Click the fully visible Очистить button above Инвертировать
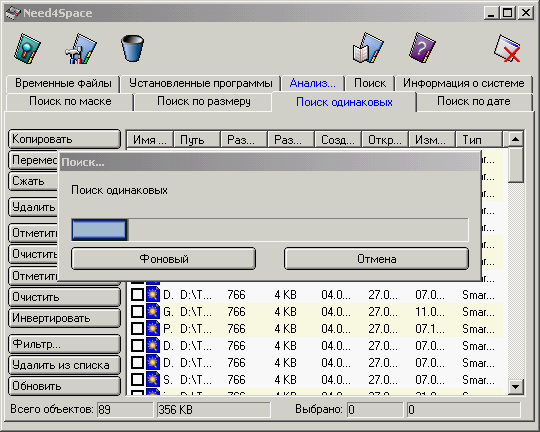 [64, 297]
